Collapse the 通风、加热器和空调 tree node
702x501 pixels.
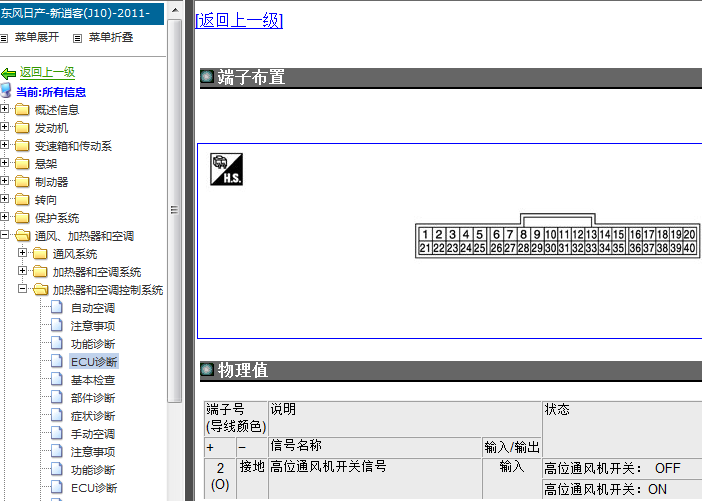click(x=4, y=235)
